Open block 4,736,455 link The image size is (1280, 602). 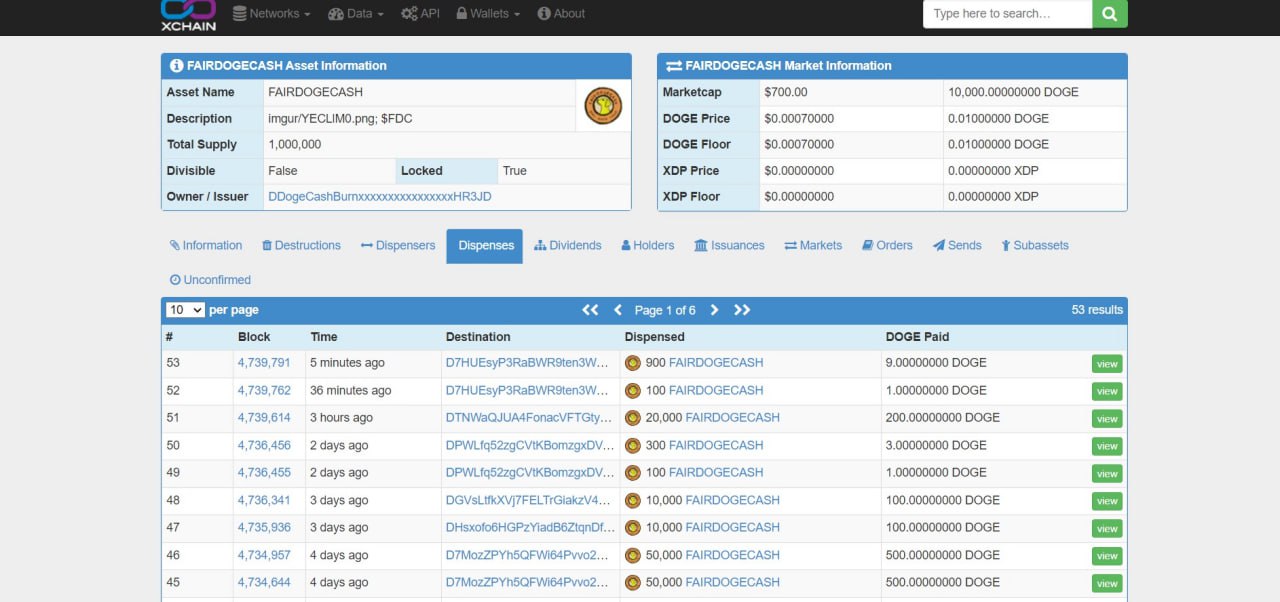point(264,473)
